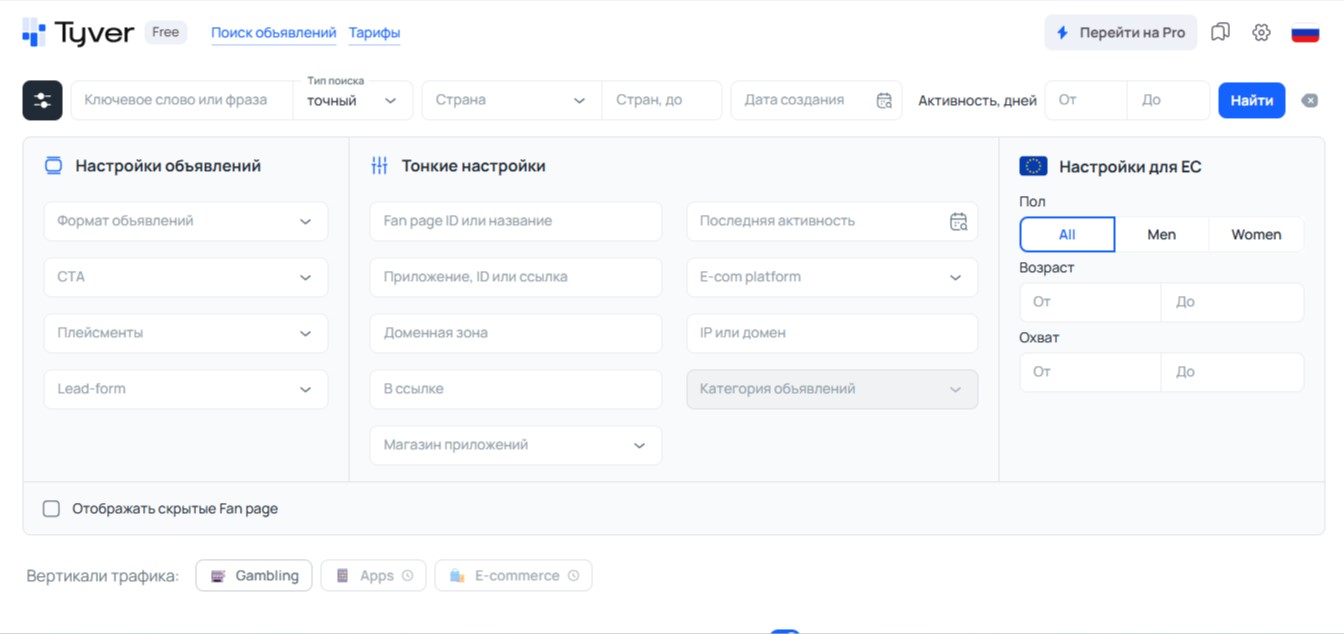Click the lightning bolt Pro icon

coord(1062,33)
